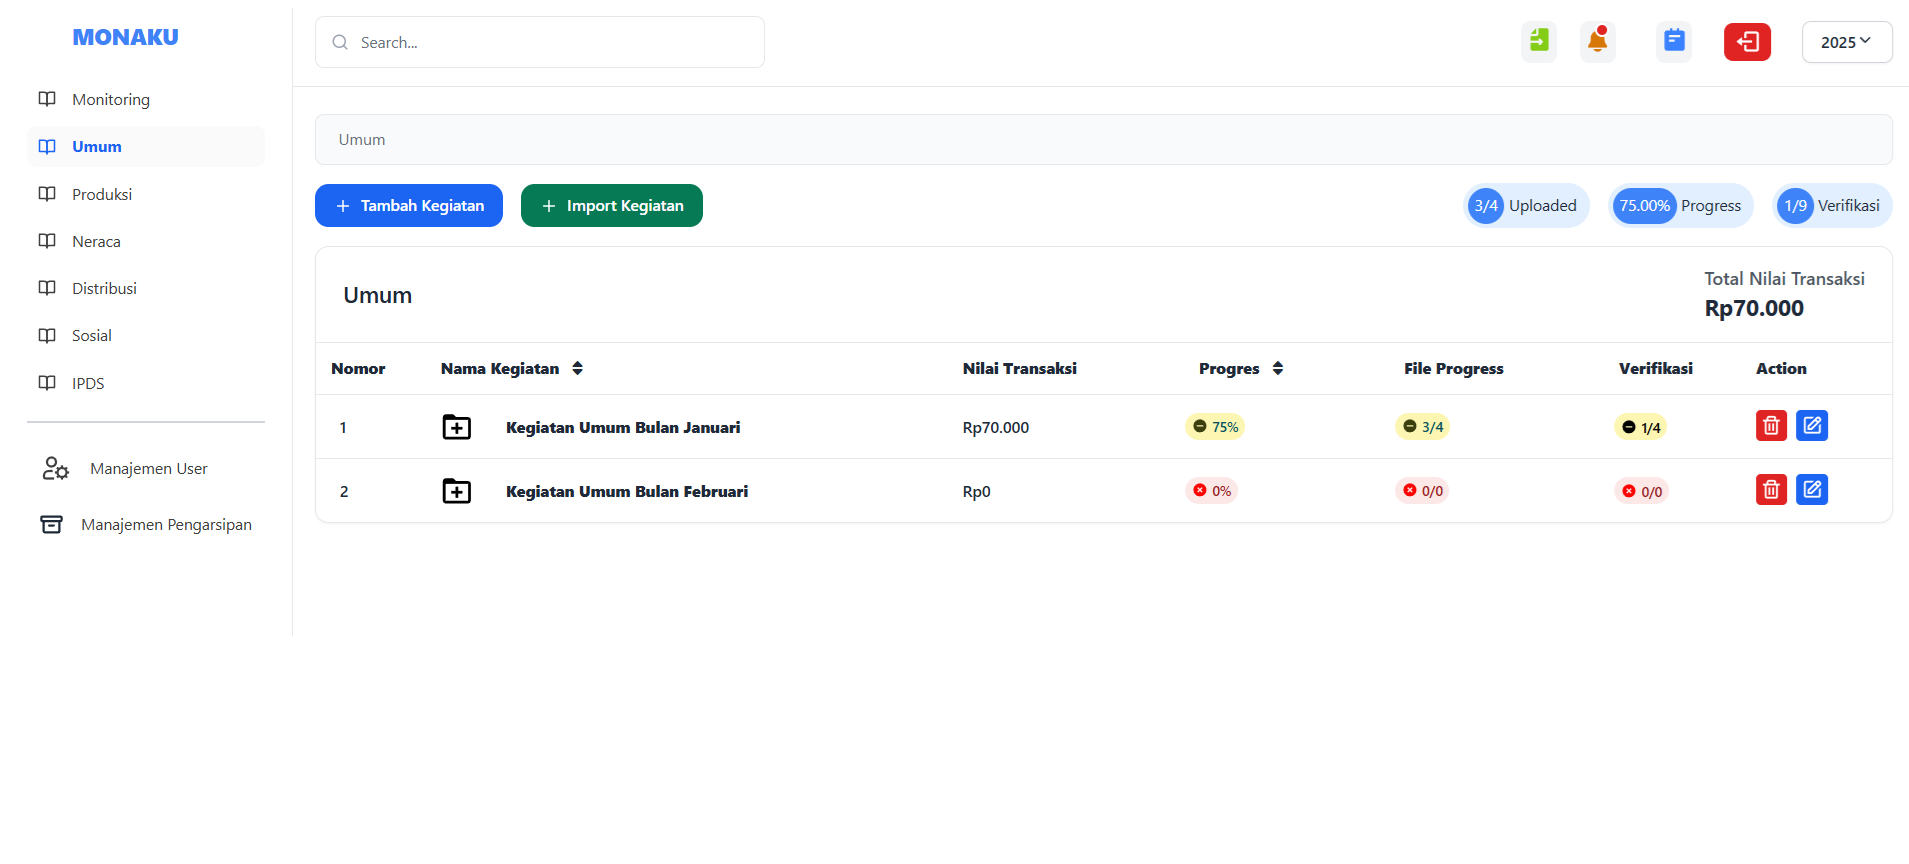Click the File Progress column header
The height and width of the screenshot is (864, 1909).
tap(1454, 369)
